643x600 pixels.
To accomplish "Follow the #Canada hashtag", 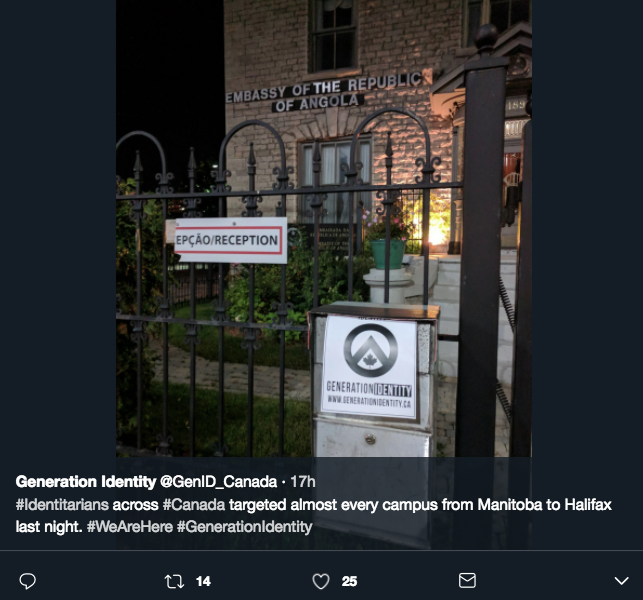I will coord(194,504).
